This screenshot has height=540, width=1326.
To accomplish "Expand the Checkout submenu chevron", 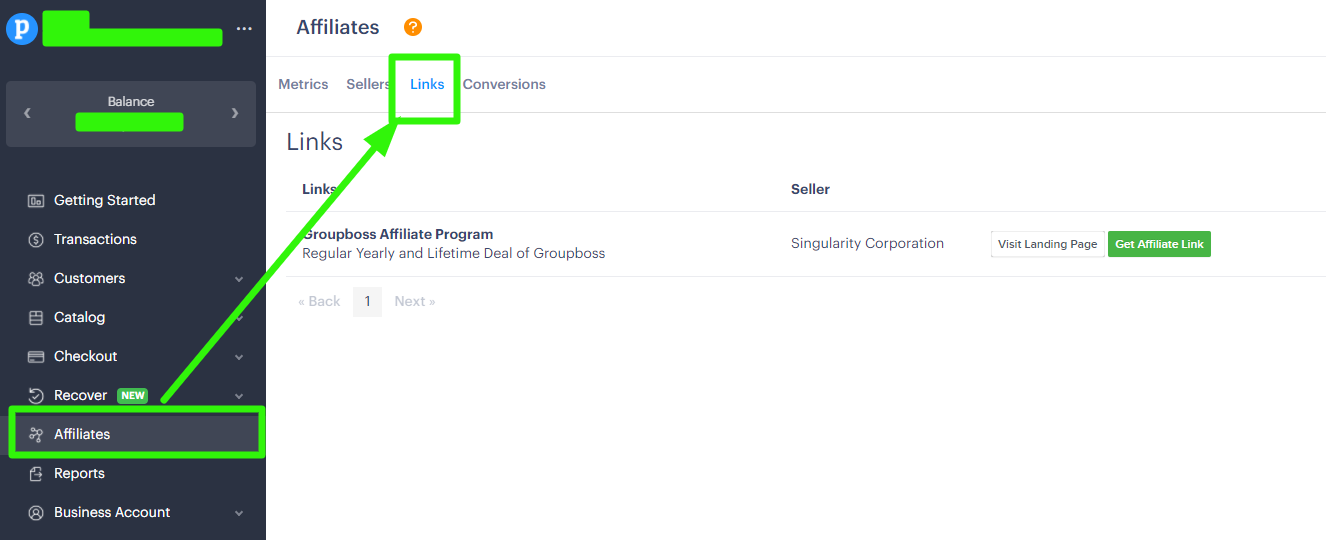I will pyautogui.click(x=239, y=357).
